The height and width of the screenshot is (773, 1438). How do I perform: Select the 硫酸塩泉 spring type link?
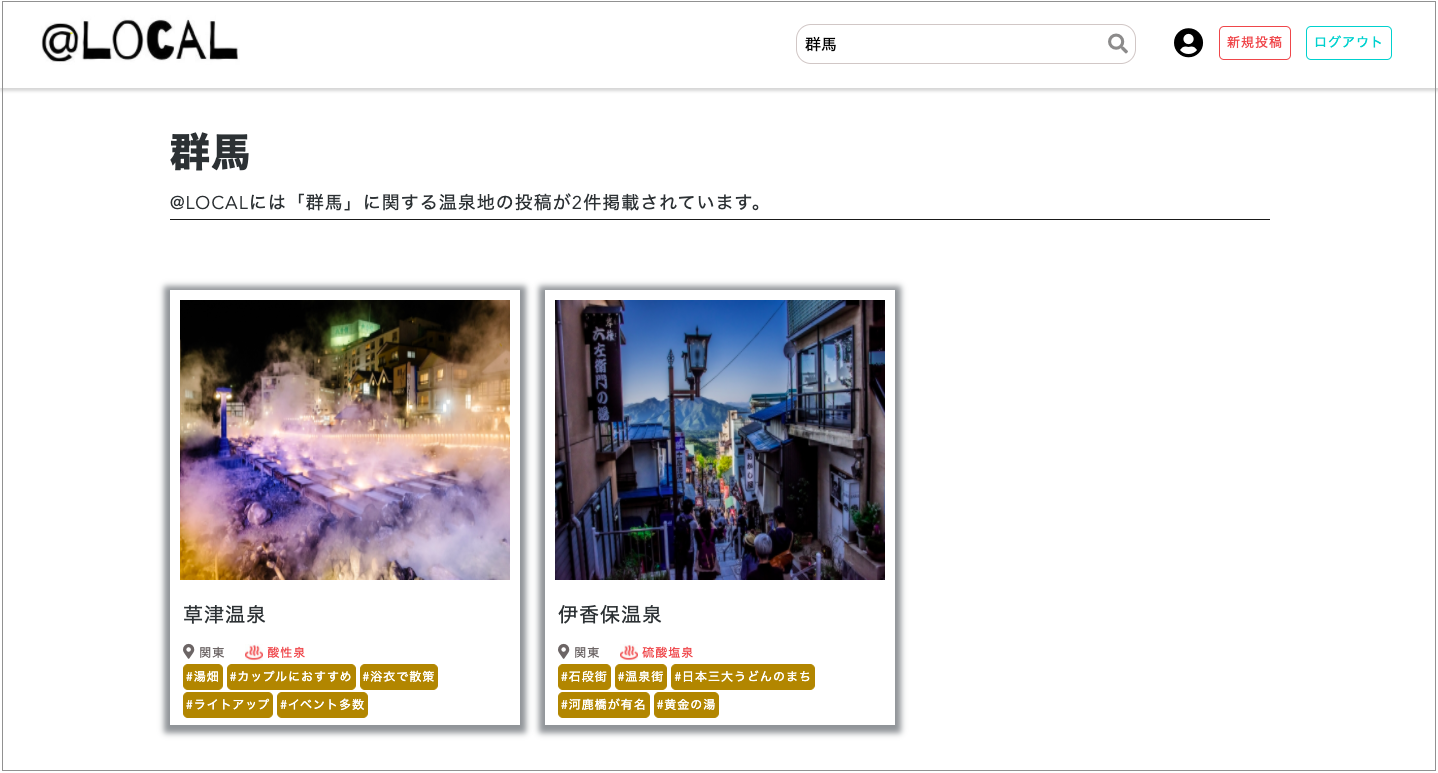pos(669,651)
